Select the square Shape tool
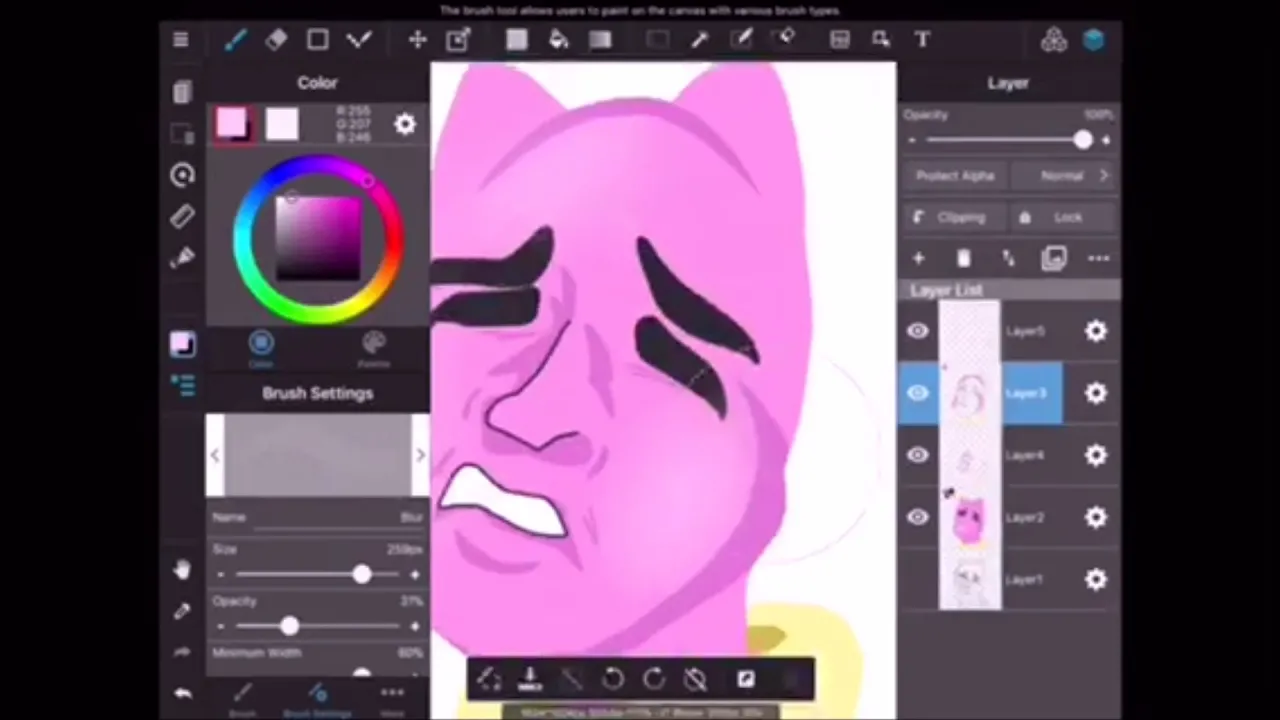This screenshot has width=1280, height=720. pyautogui.click(x=318, y=40)
